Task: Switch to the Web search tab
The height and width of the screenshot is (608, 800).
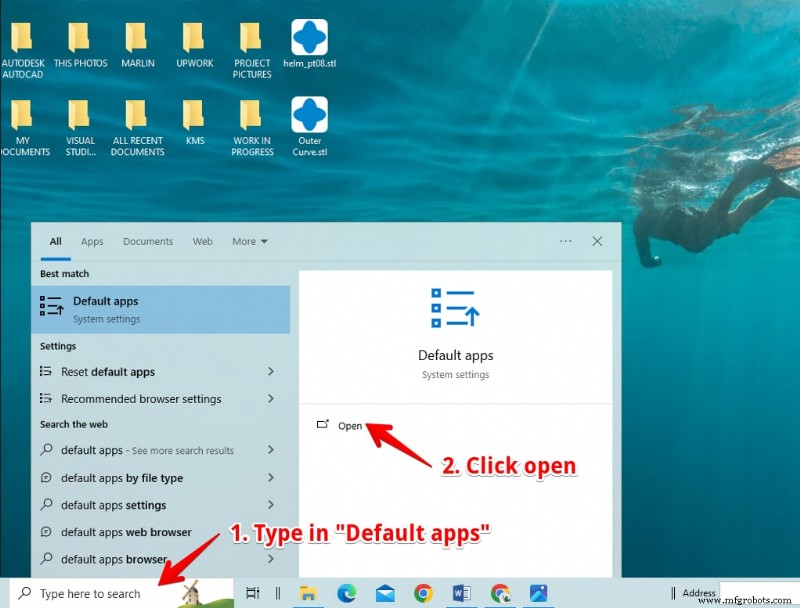Action: click(x=203, y=241)
